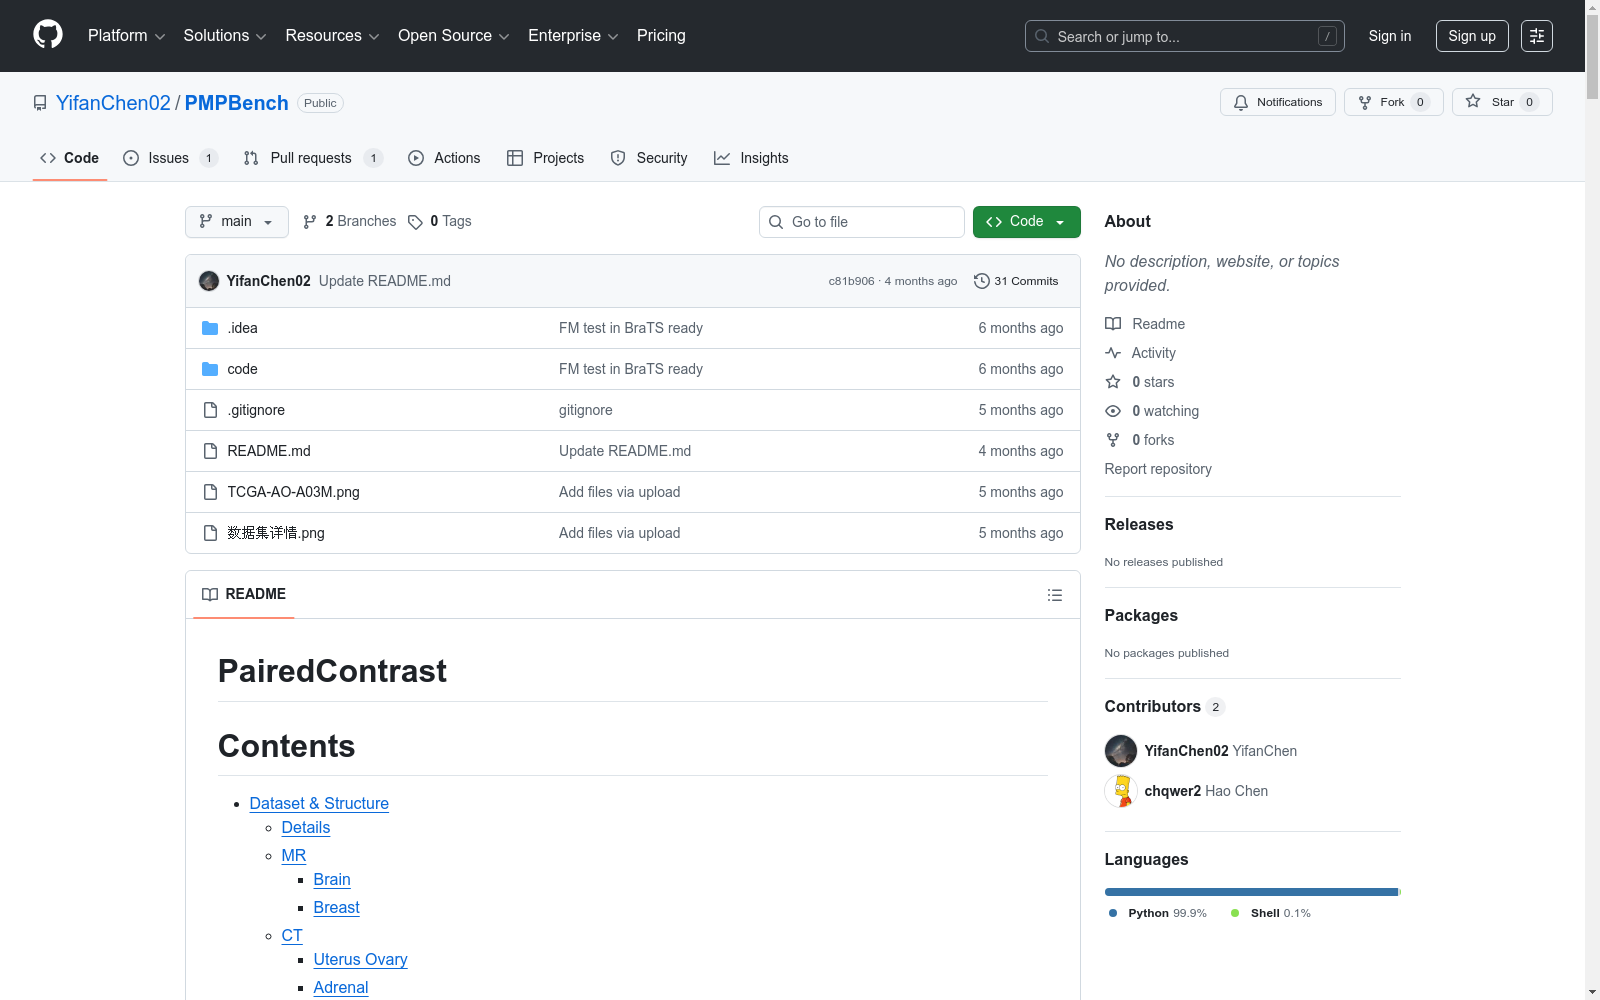Click the forks icon in About
Screen dimensions: 1600x1000
pyautogui.click(x=1113, y=440)
